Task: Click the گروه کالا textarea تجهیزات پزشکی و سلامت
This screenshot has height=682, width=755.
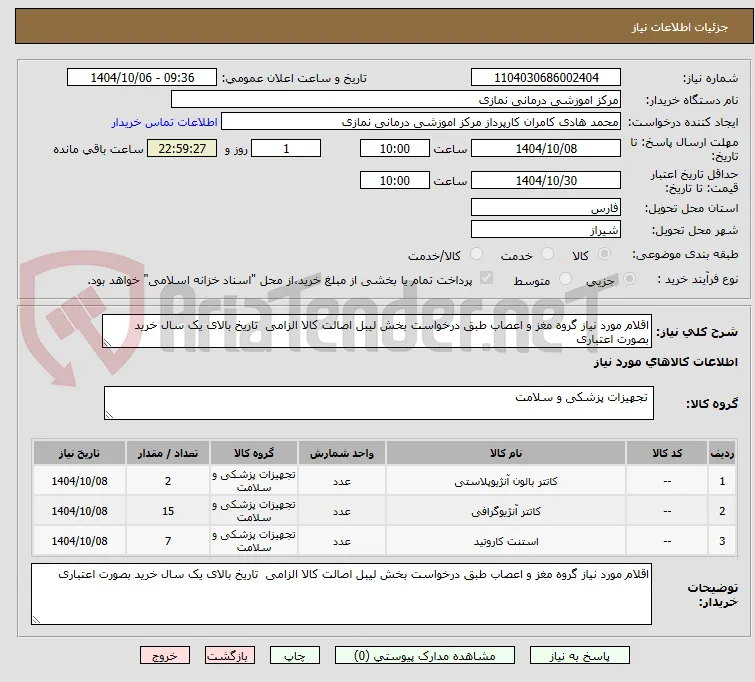Action: [x=378, y=403]
